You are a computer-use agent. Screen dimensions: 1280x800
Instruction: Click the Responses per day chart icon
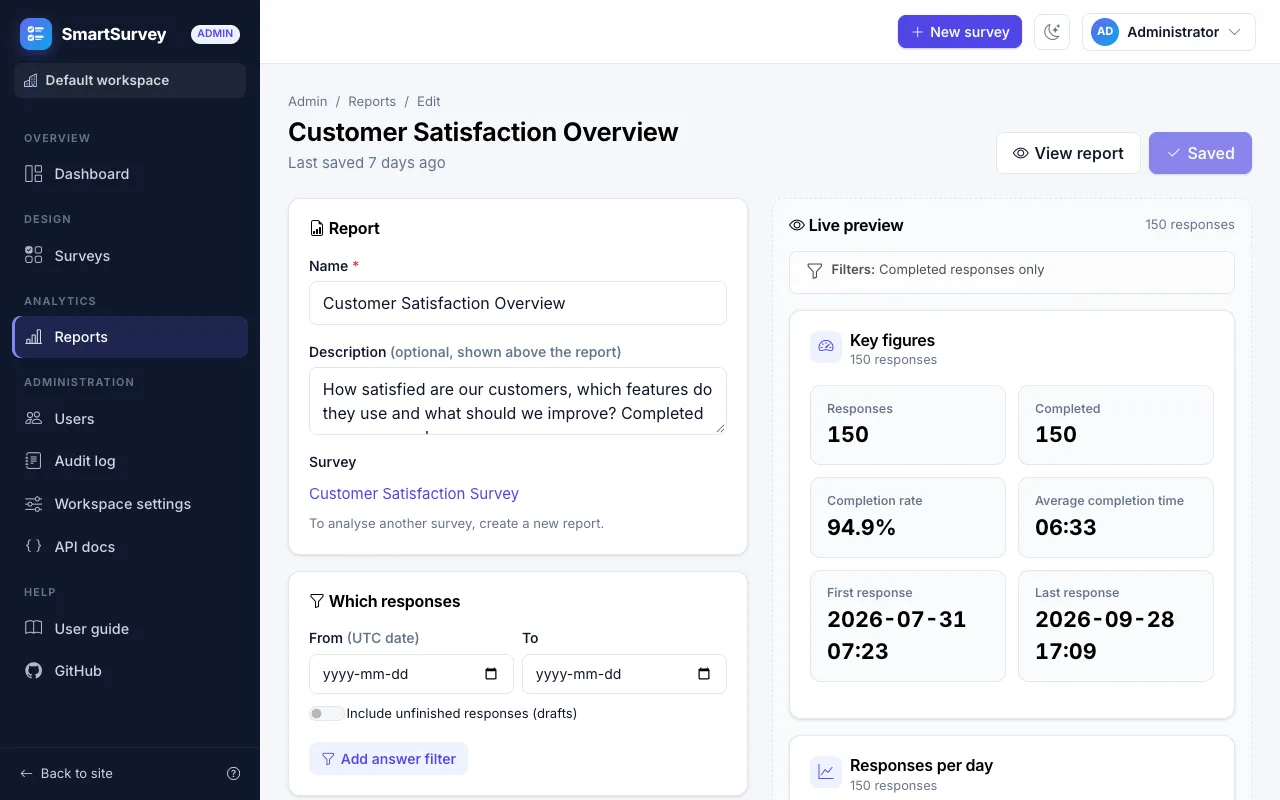pos(826,772)
